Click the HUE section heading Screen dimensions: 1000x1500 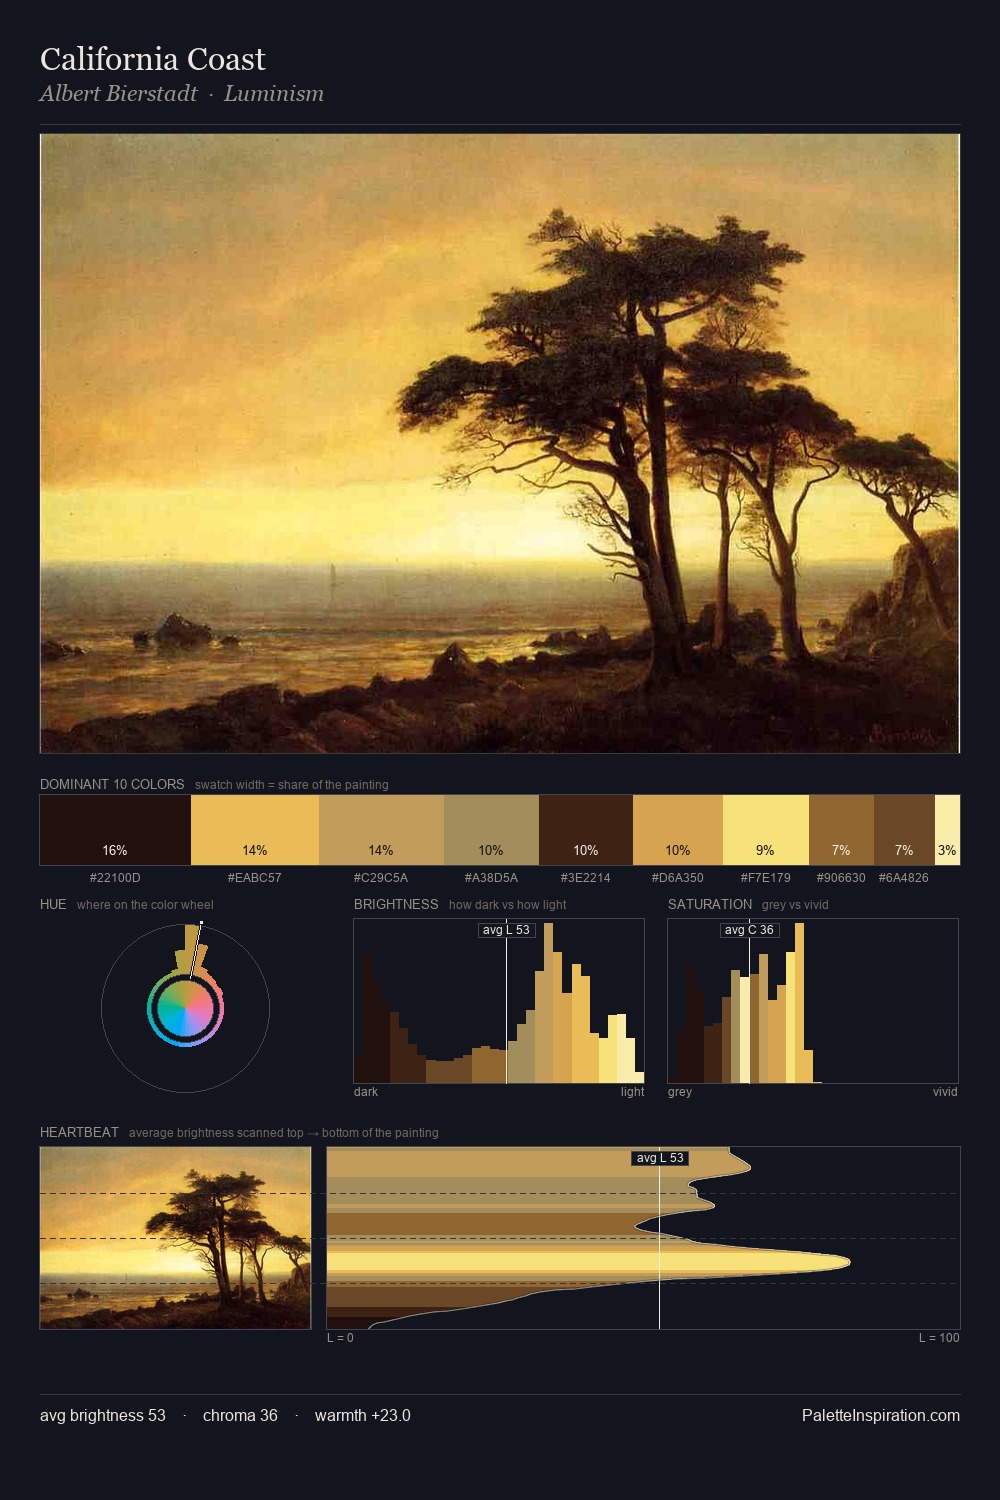tap(53, 904)
